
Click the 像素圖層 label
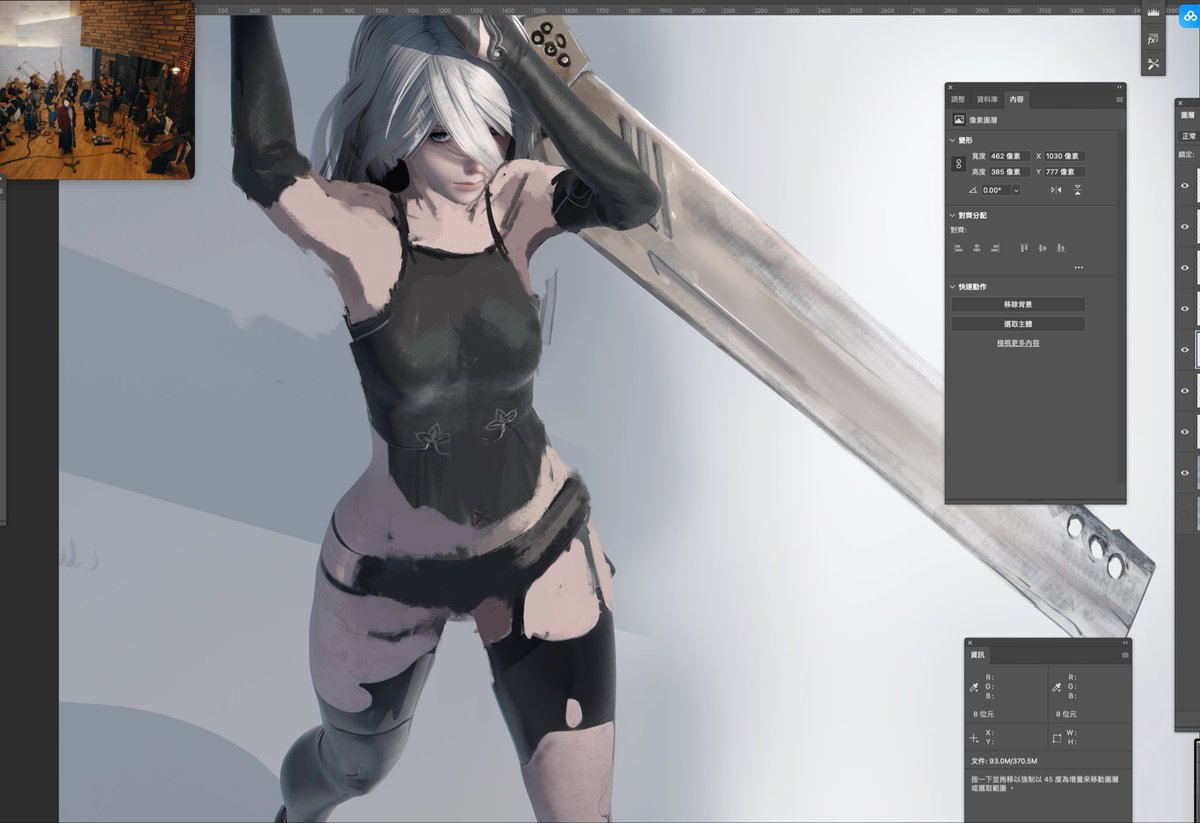tap(983, 120)
